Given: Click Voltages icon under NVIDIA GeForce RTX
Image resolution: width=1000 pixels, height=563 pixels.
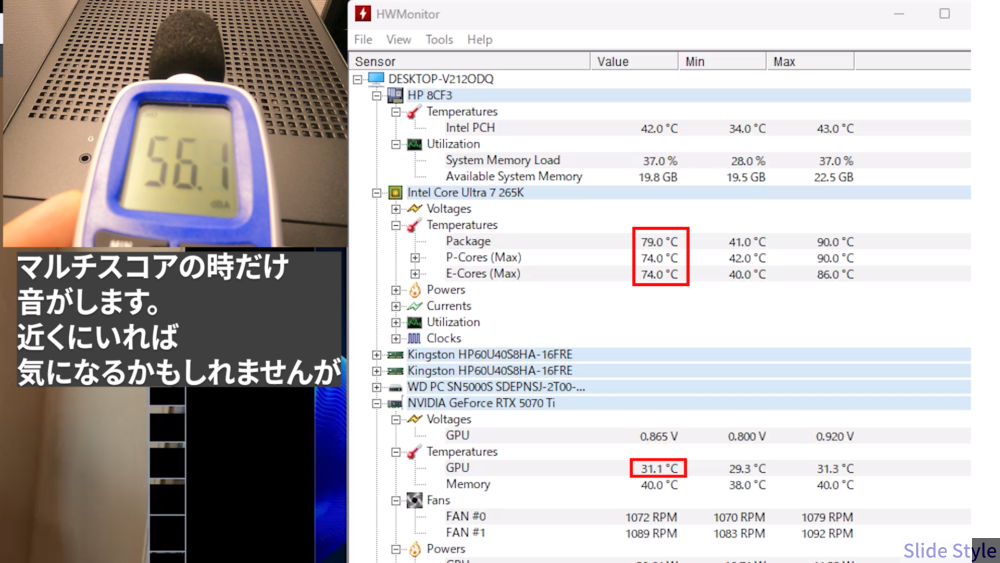Looking at the screenshot, I should (x=415, y=419).
